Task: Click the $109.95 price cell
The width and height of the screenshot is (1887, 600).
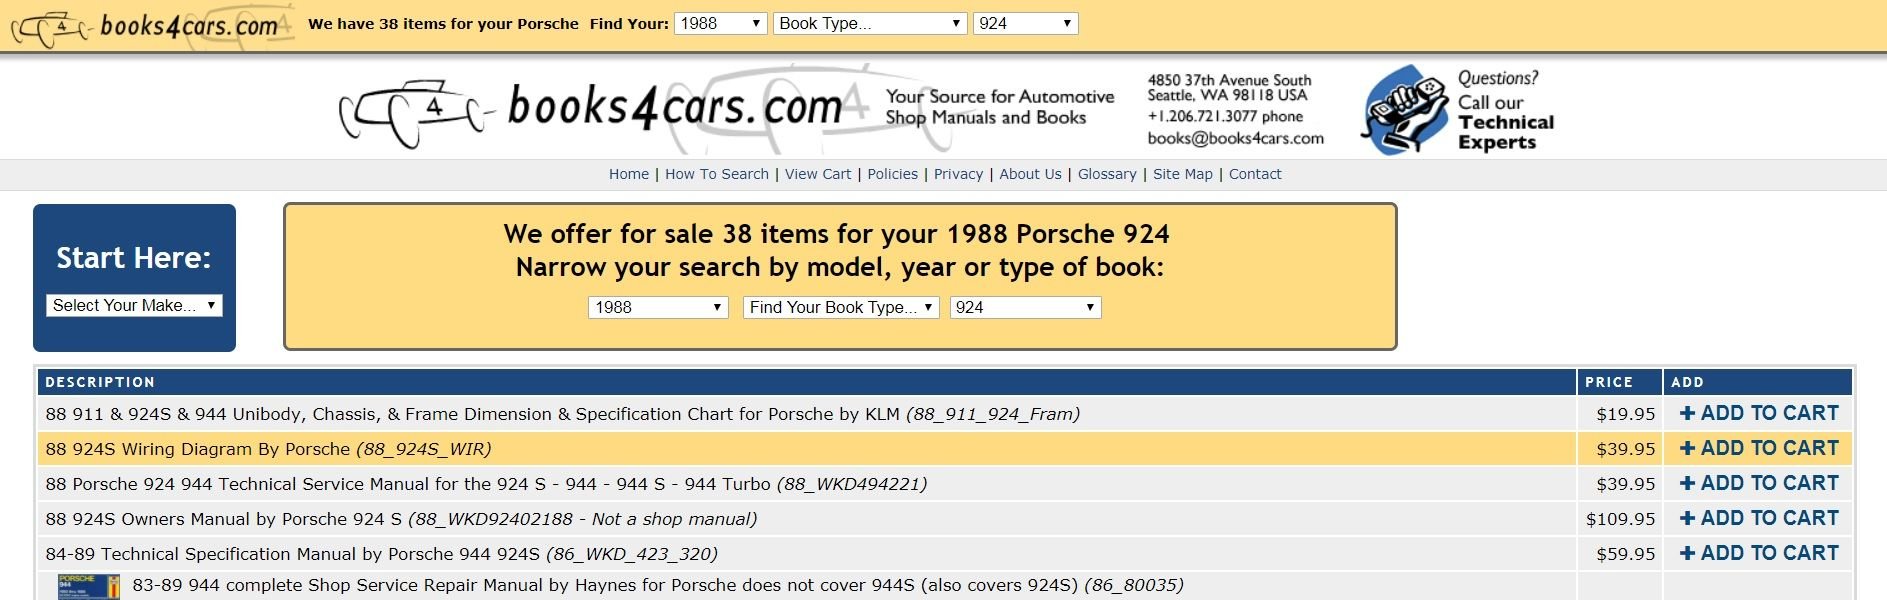Action: tap(1620, 519)
